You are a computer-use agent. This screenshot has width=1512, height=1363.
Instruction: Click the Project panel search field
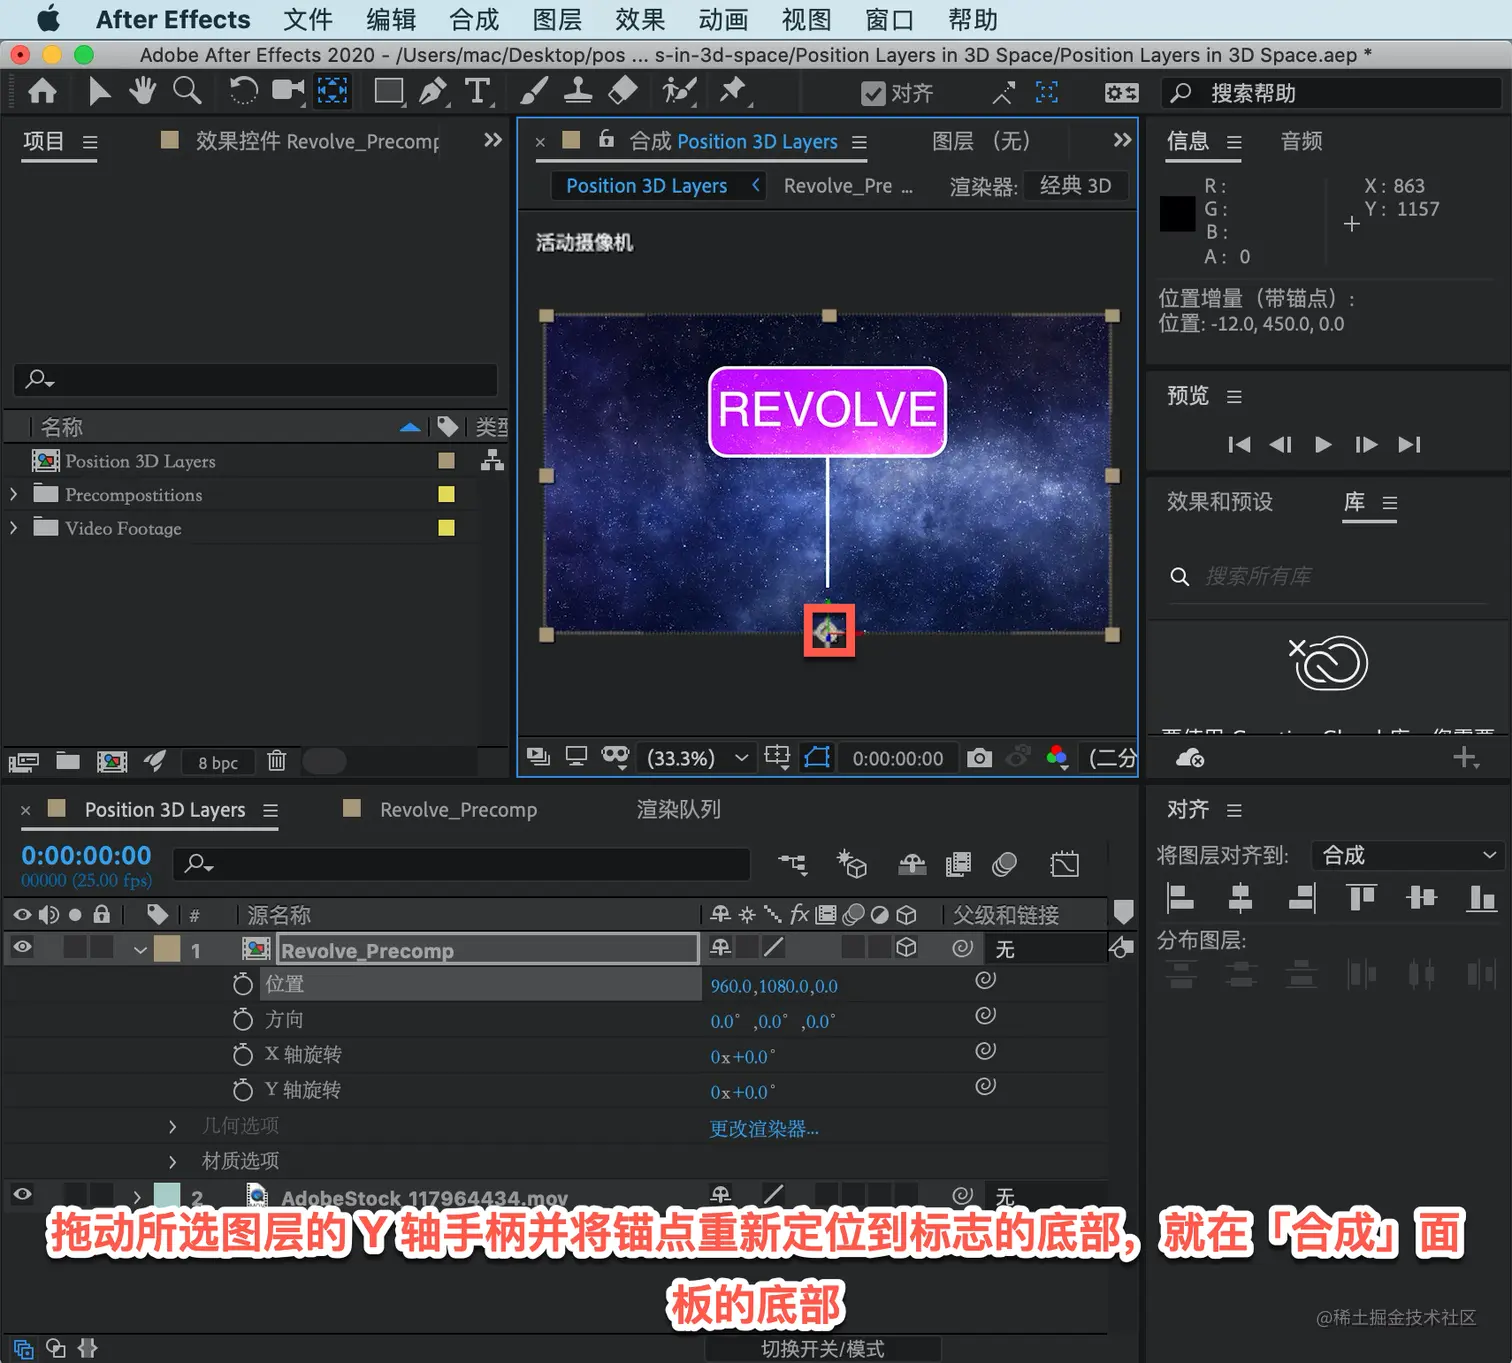(x=256, y=379)
